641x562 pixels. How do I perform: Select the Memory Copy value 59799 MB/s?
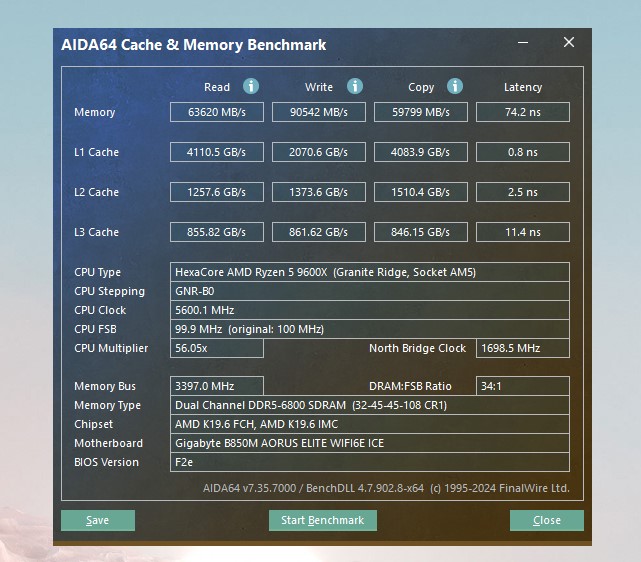click(x=421, y=112)
